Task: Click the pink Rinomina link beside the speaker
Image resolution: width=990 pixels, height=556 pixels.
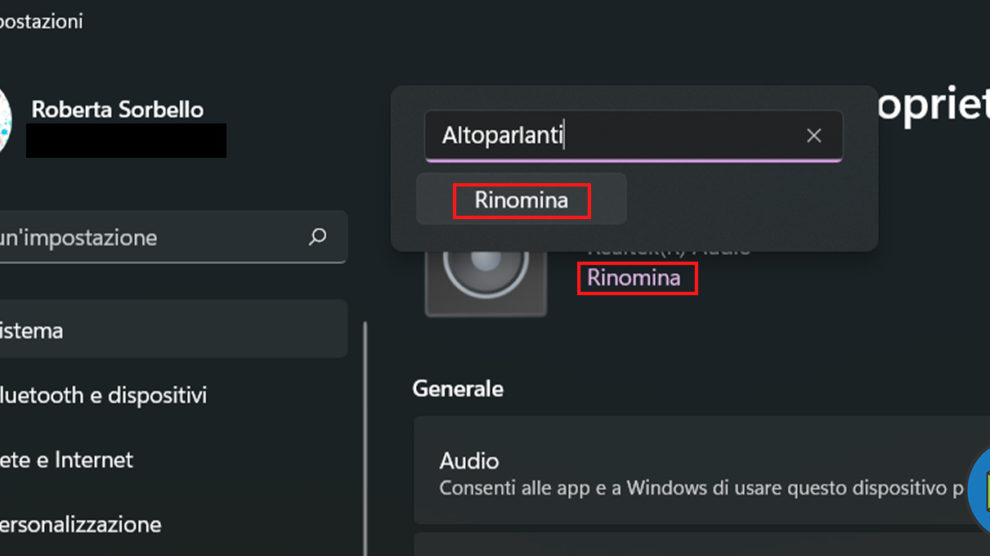Action: pos(634,278)
